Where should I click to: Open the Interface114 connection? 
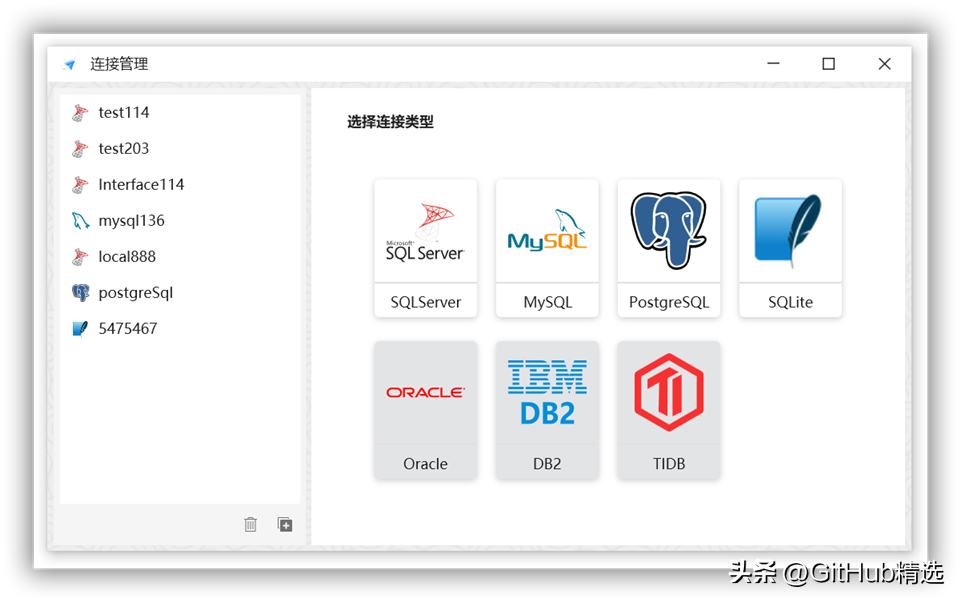(180, 185)
